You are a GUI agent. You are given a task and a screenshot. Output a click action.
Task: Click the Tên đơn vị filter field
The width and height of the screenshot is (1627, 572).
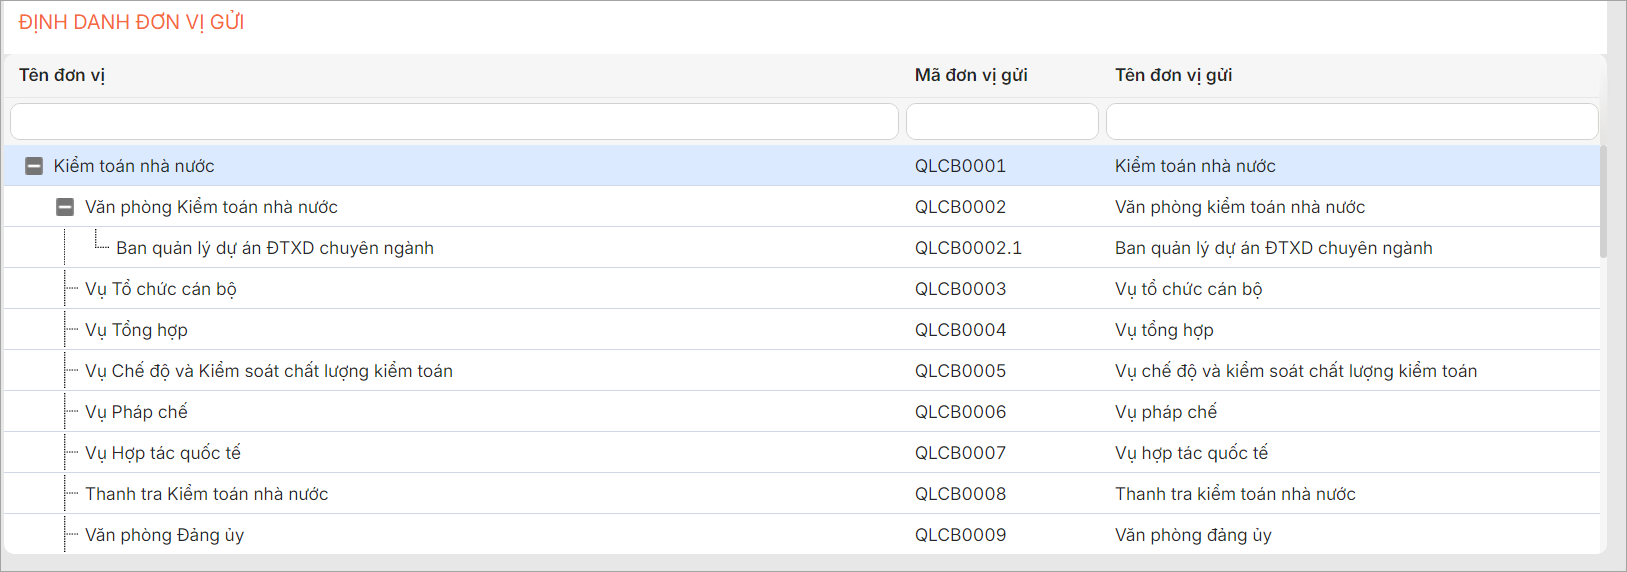coord(454,122)
